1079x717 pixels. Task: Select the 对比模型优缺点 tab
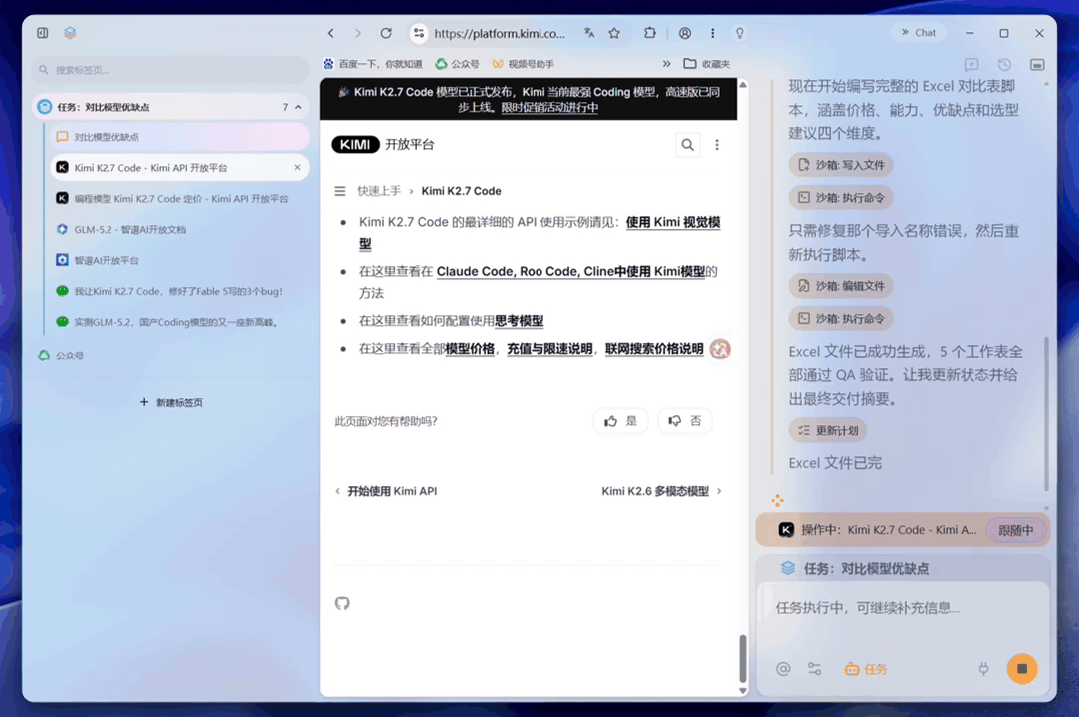pyautogui.click(x=180, y=137)
